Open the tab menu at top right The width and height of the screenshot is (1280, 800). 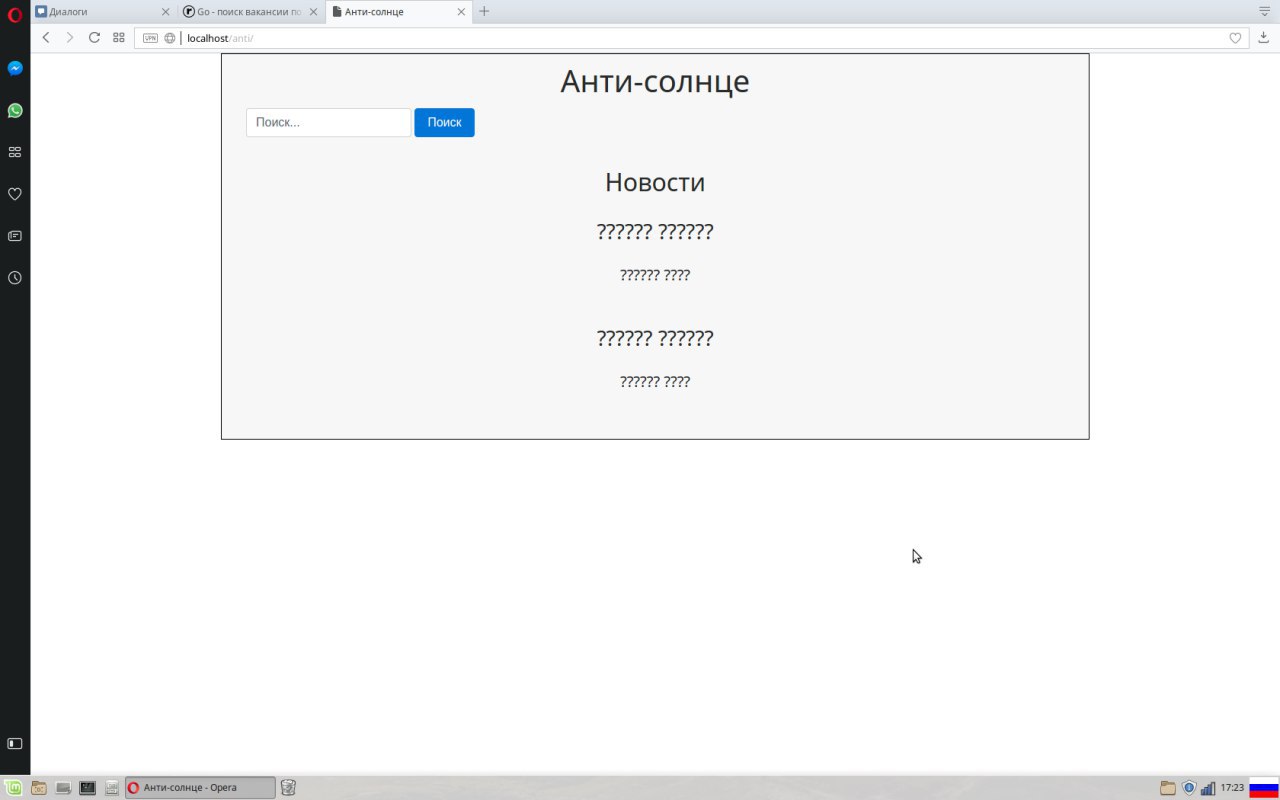click(x=1264, y=10)
